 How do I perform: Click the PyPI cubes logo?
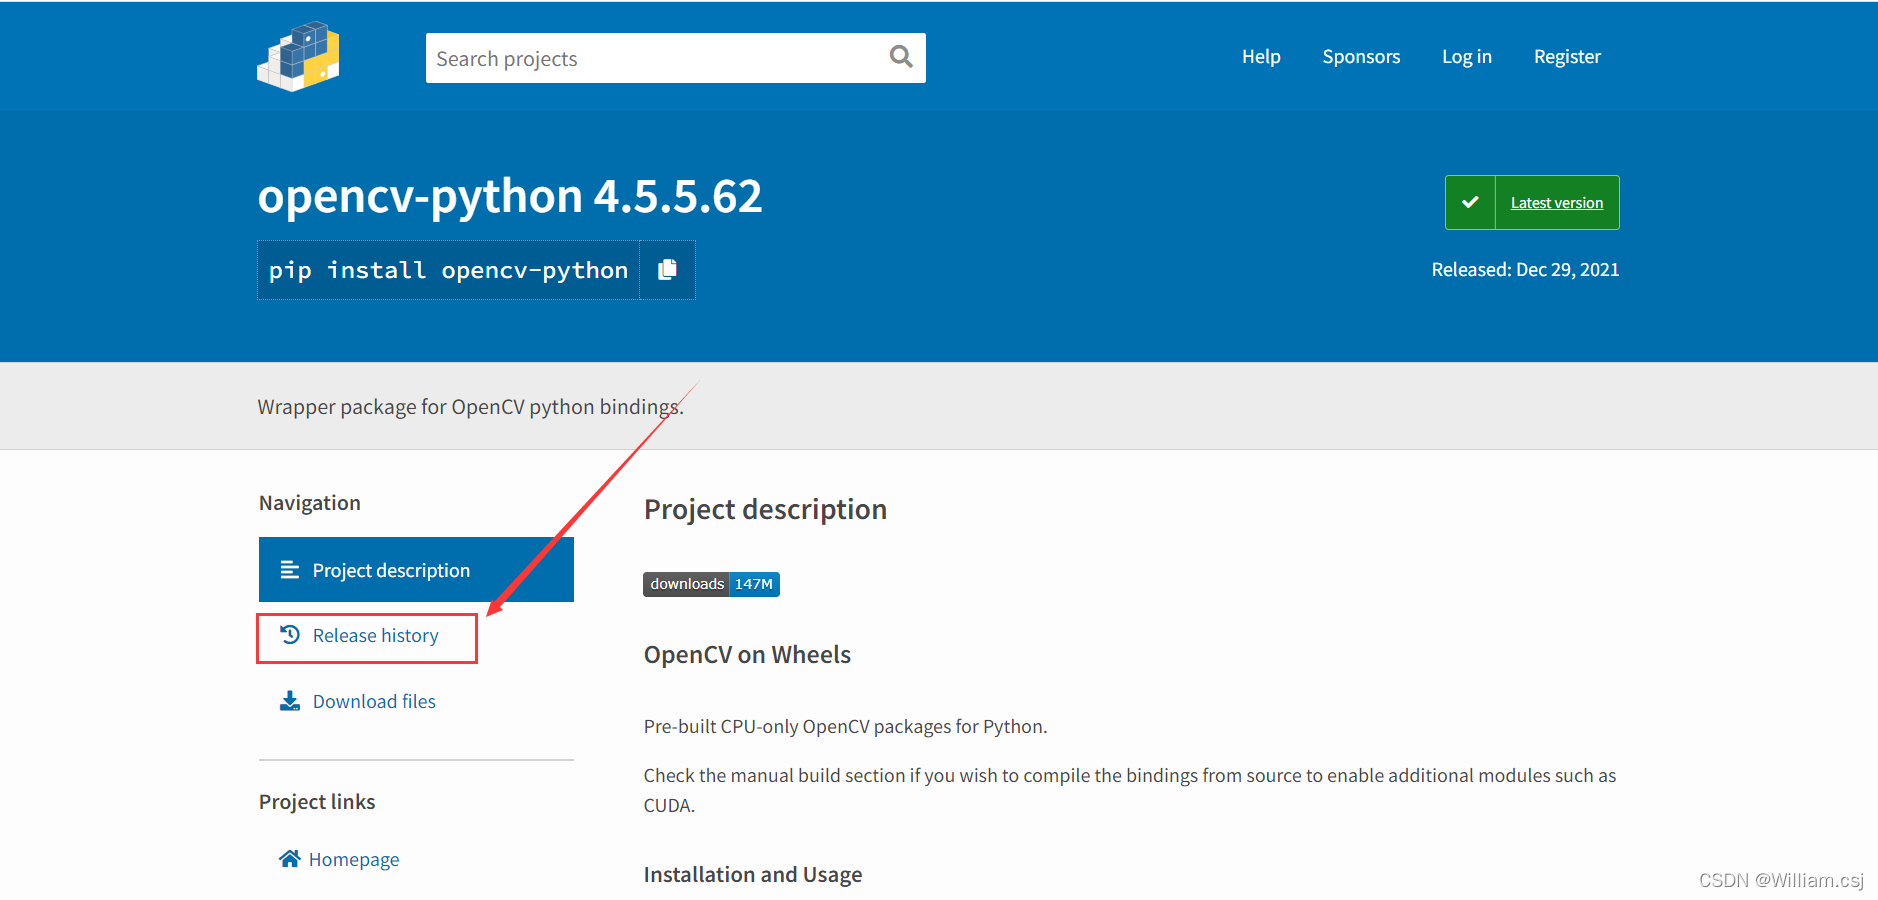coord(297,56)
